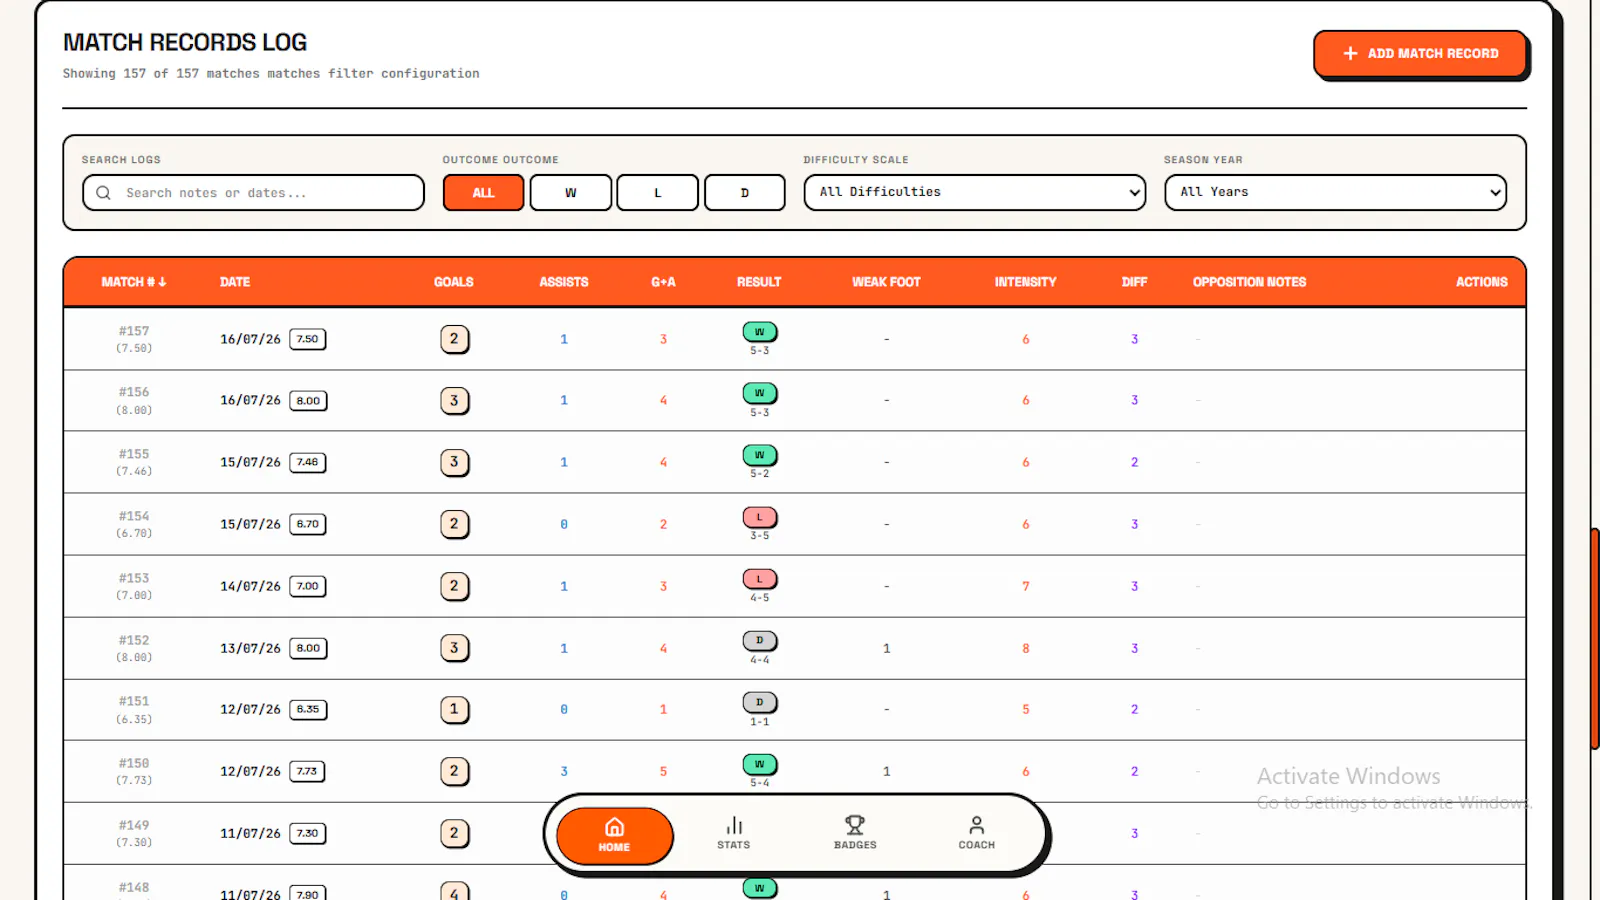This screenshot has height=900, width=1600.
Task: Click the goals badge 1 for match #151
Action: [454, 710]
